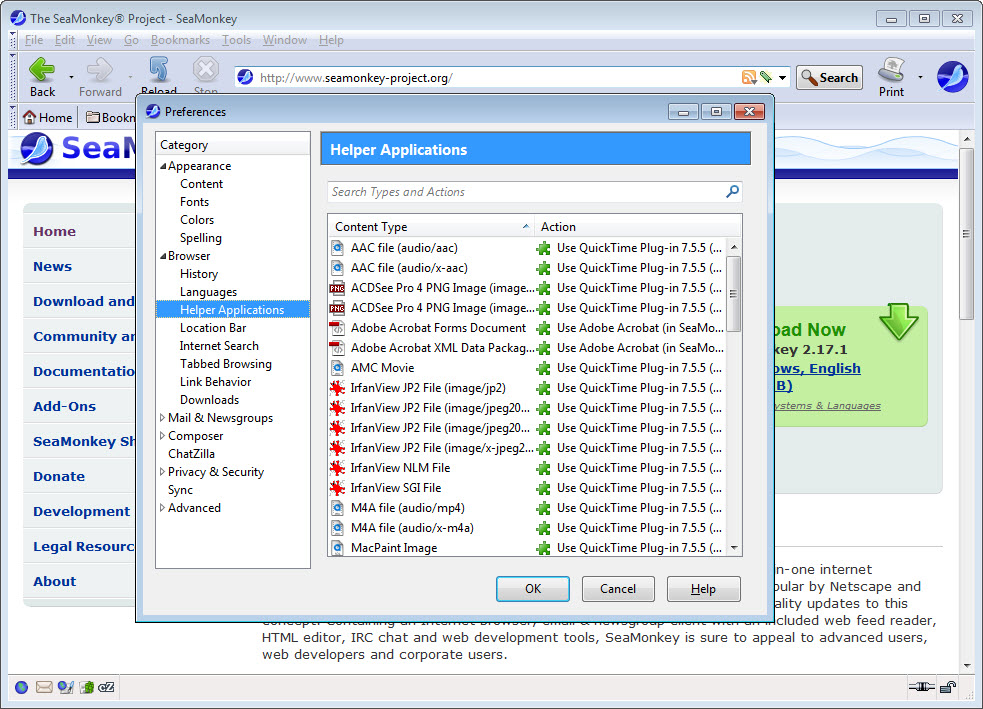The image size is (983, 709).
Task: Click the site identity icon in URL bar
Action: [x=245, y=77]
